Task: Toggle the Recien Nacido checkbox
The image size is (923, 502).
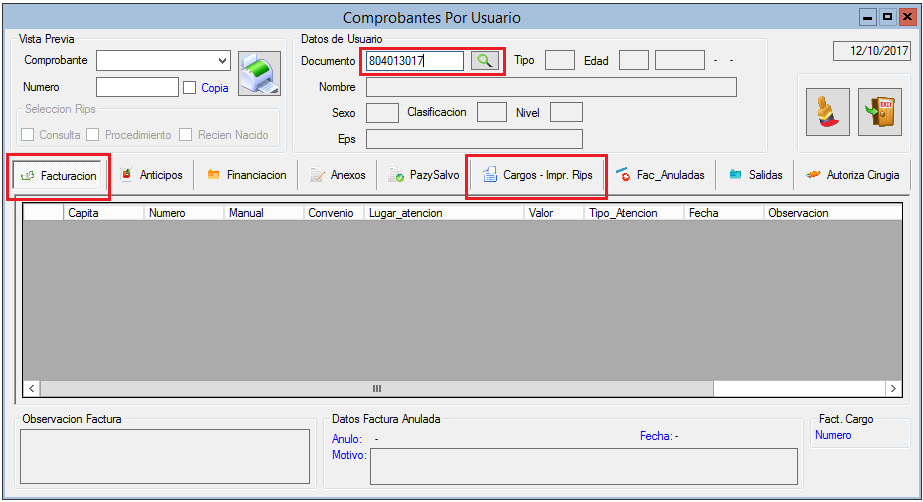Action: (x=185, y=135)
